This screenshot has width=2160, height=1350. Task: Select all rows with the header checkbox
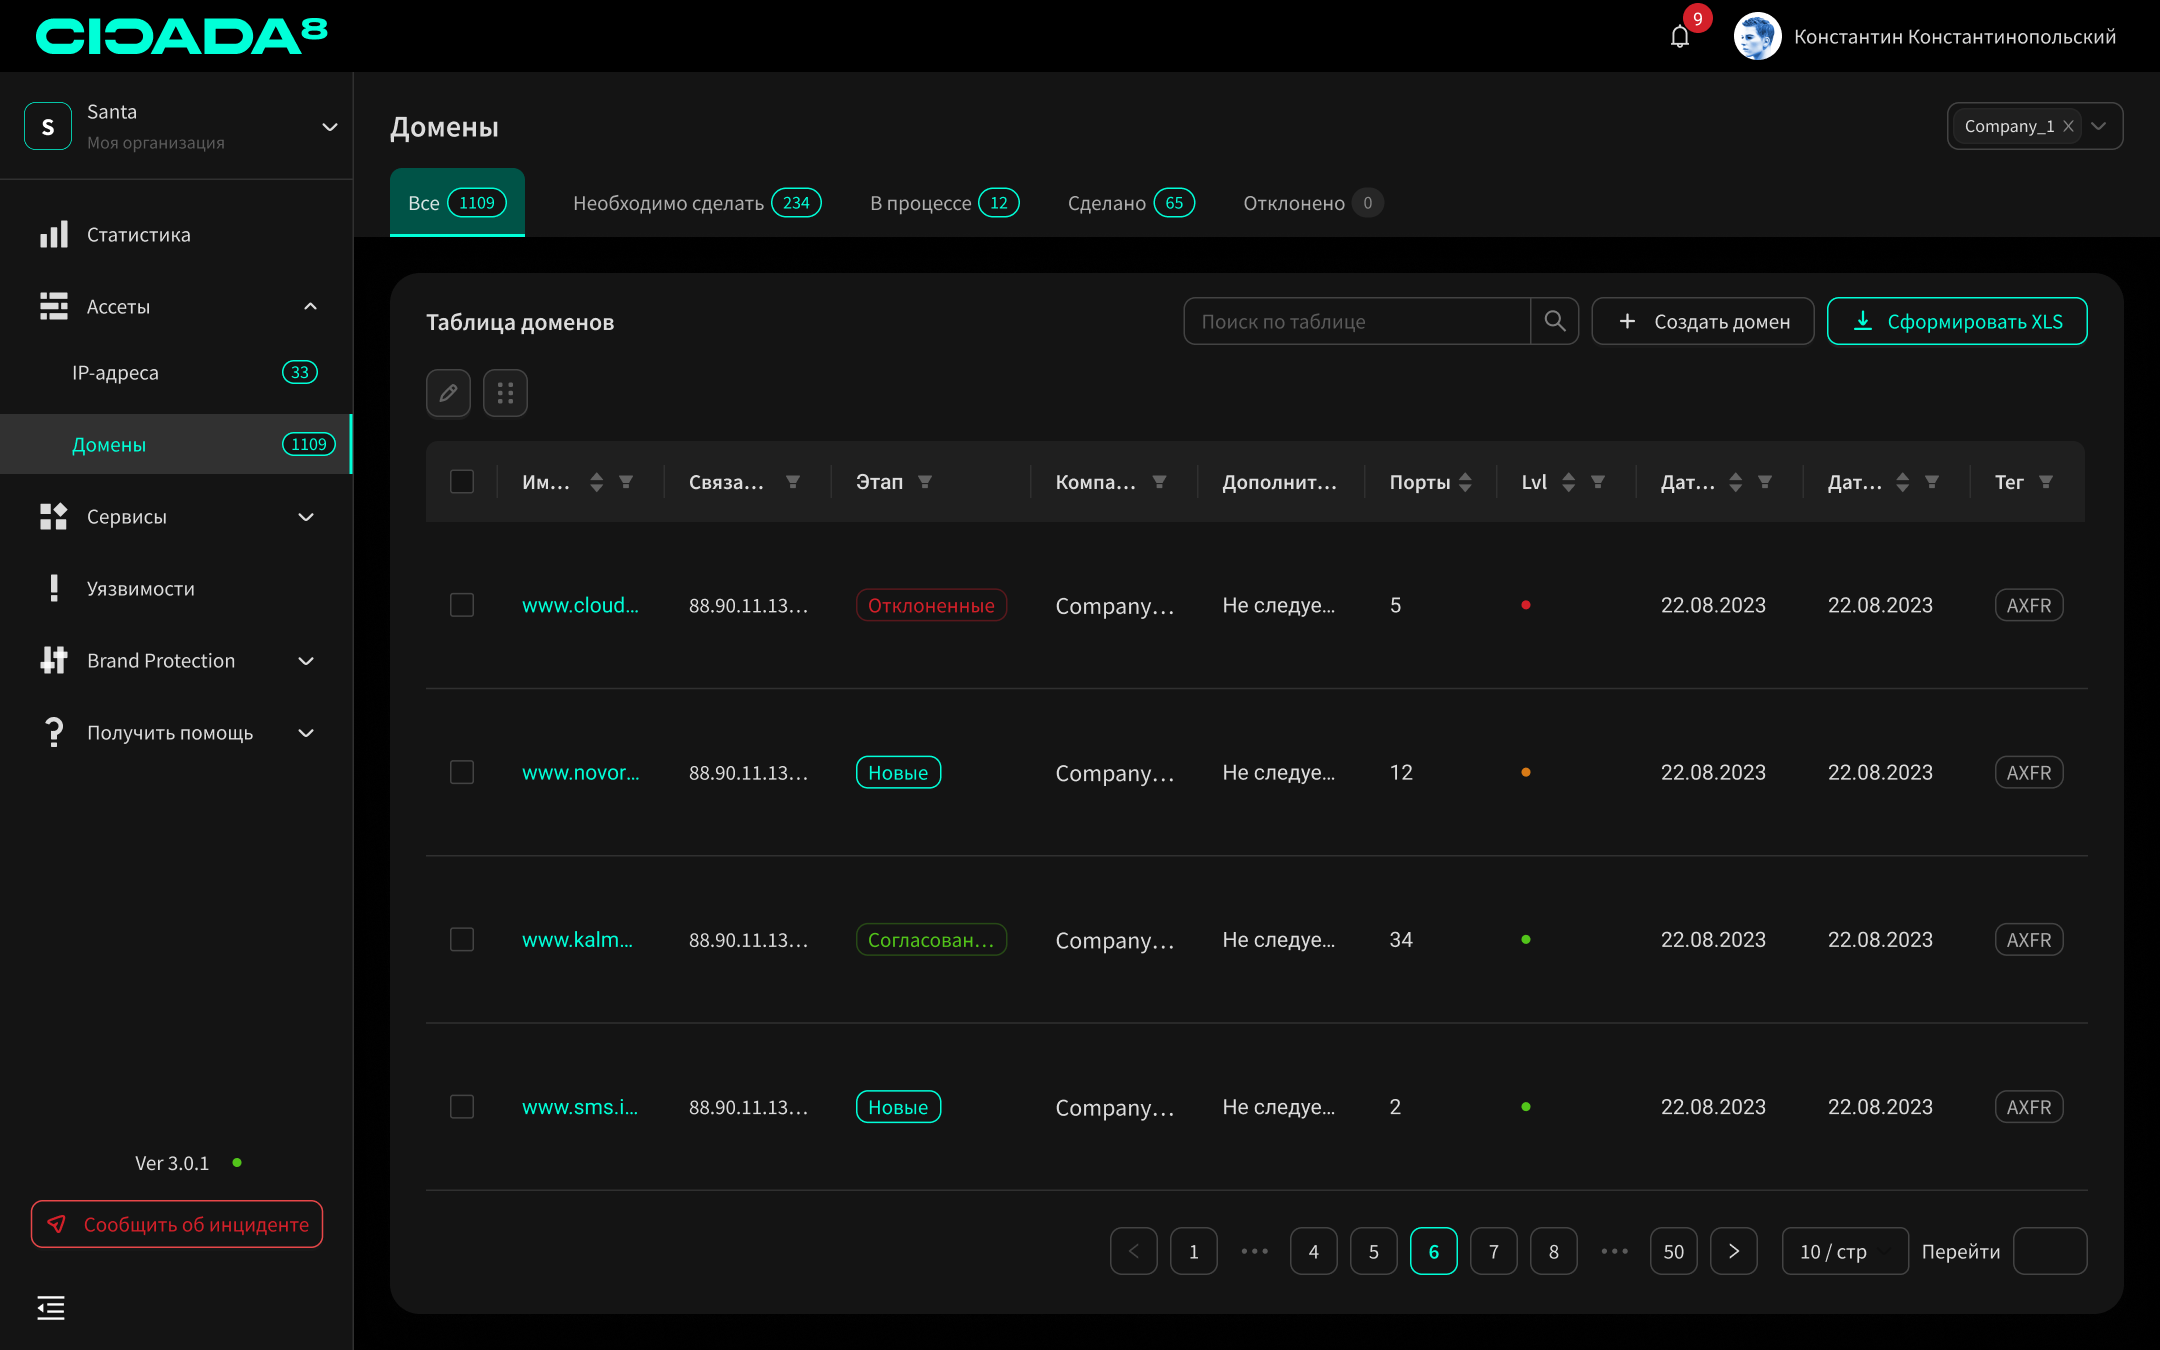(462, 482)
